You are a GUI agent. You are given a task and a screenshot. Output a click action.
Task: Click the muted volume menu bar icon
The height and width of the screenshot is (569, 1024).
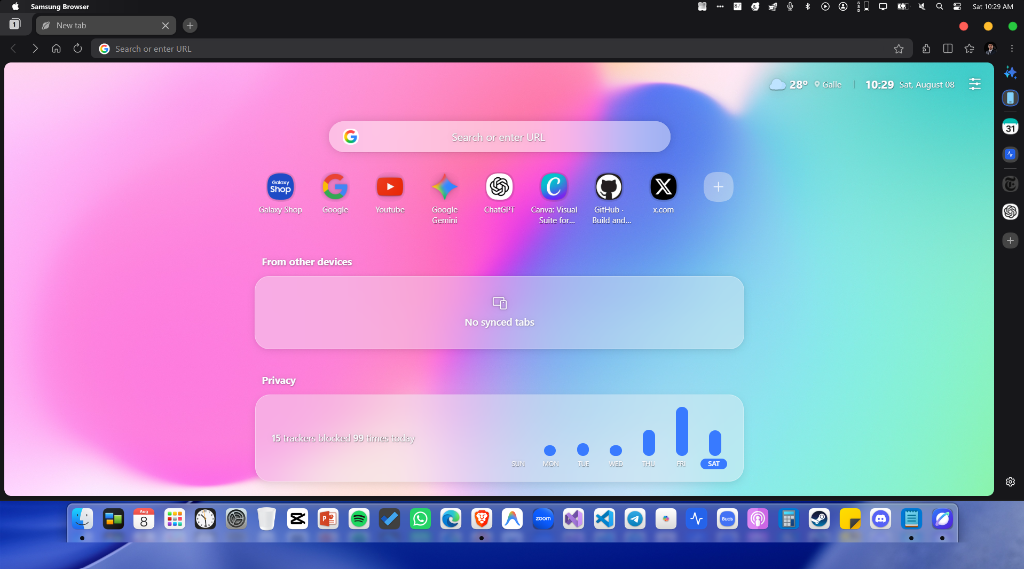point(921,7)
